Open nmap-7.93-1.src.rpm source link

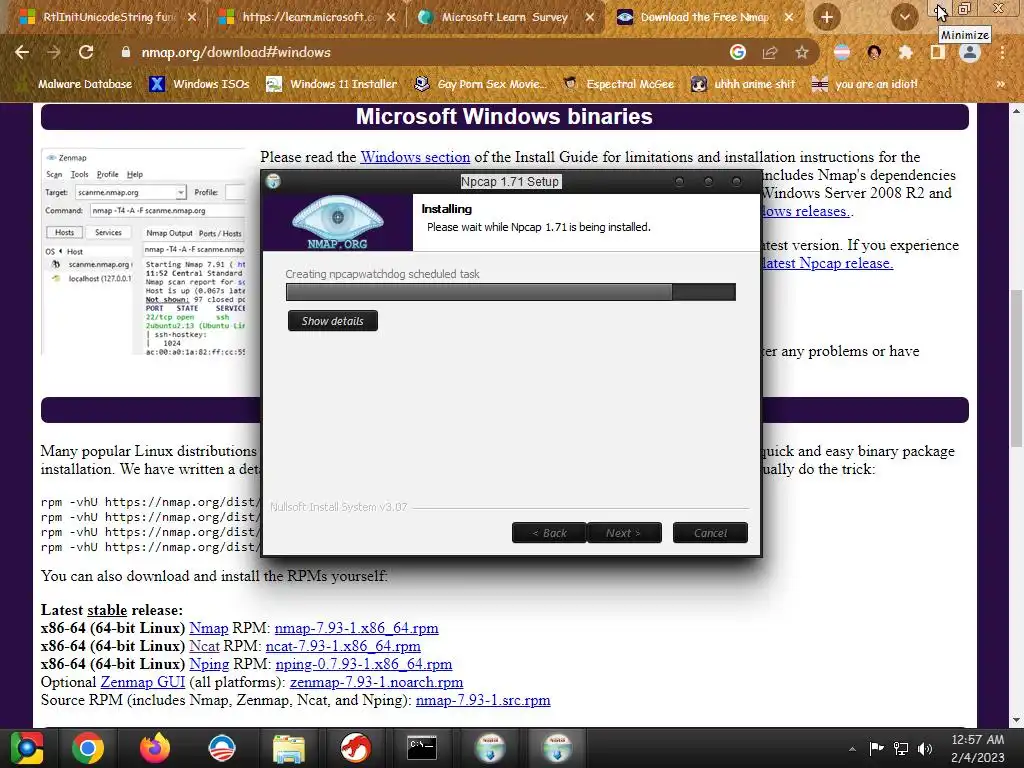[483, 700]
